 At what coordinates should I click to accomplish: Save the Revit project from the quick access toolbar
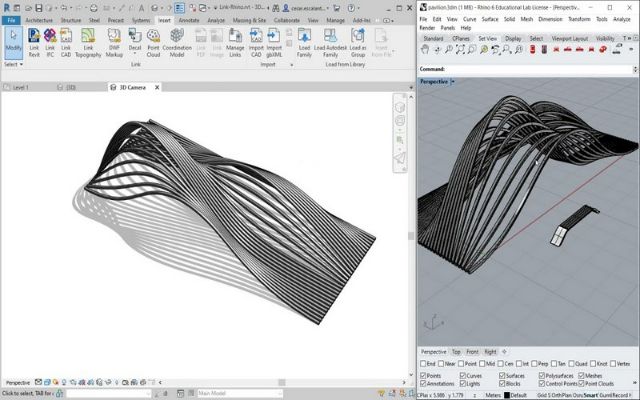tap(38, 8)
